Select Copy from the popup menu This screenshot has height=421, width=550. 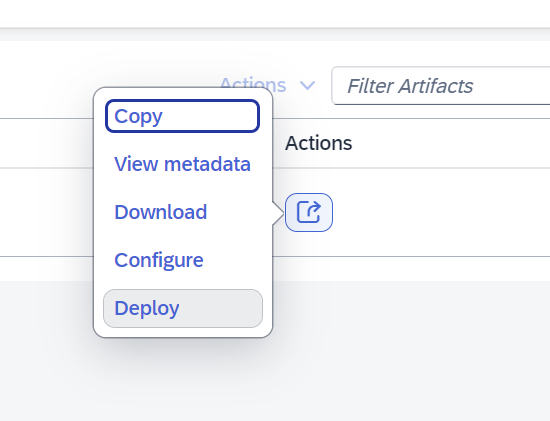182,116
